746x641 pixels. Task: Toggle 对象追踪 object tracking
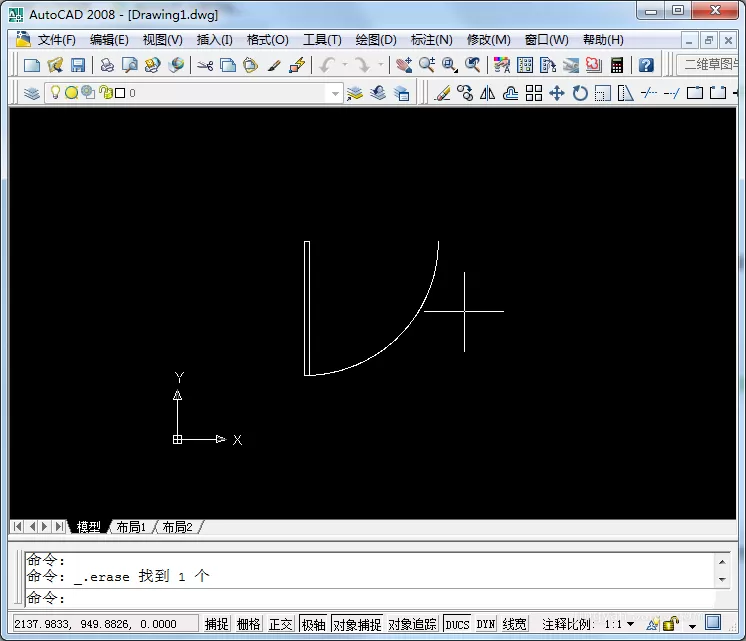(412, 624)
